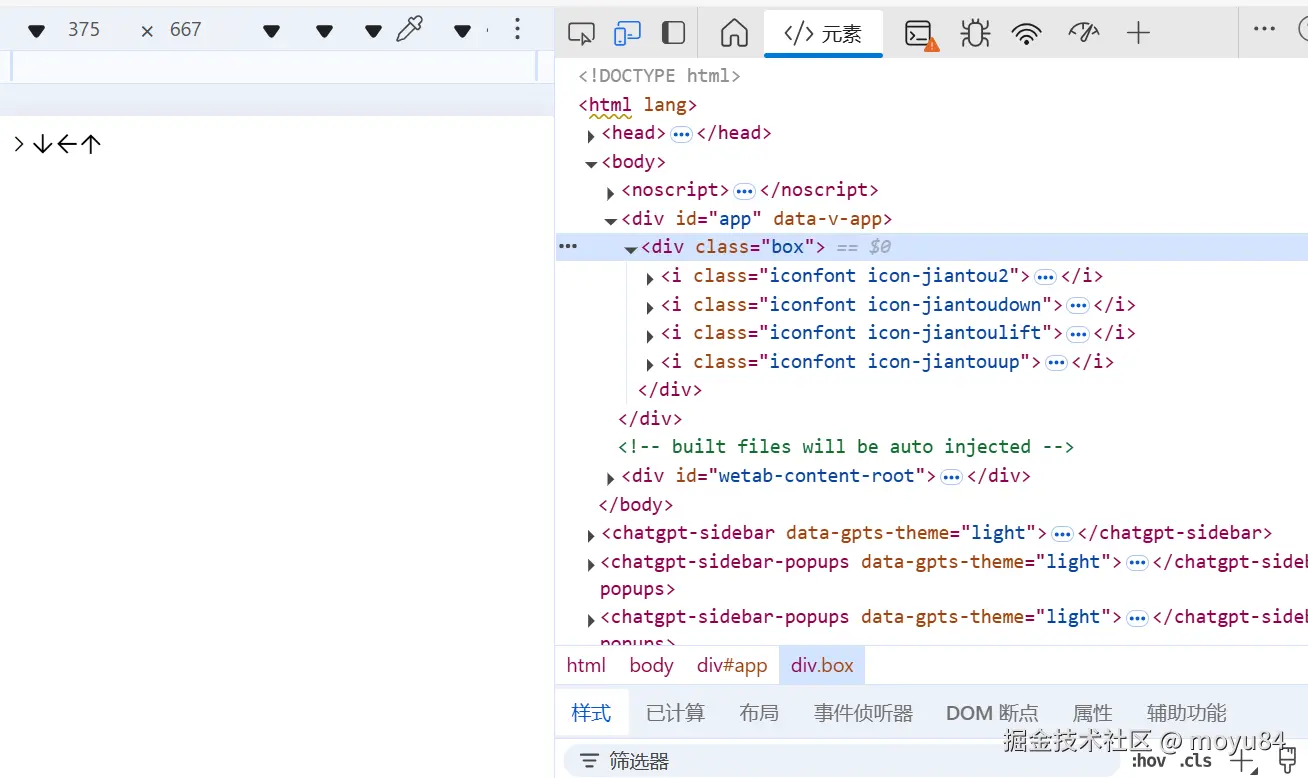Expand the noscript node

(611, 192)
